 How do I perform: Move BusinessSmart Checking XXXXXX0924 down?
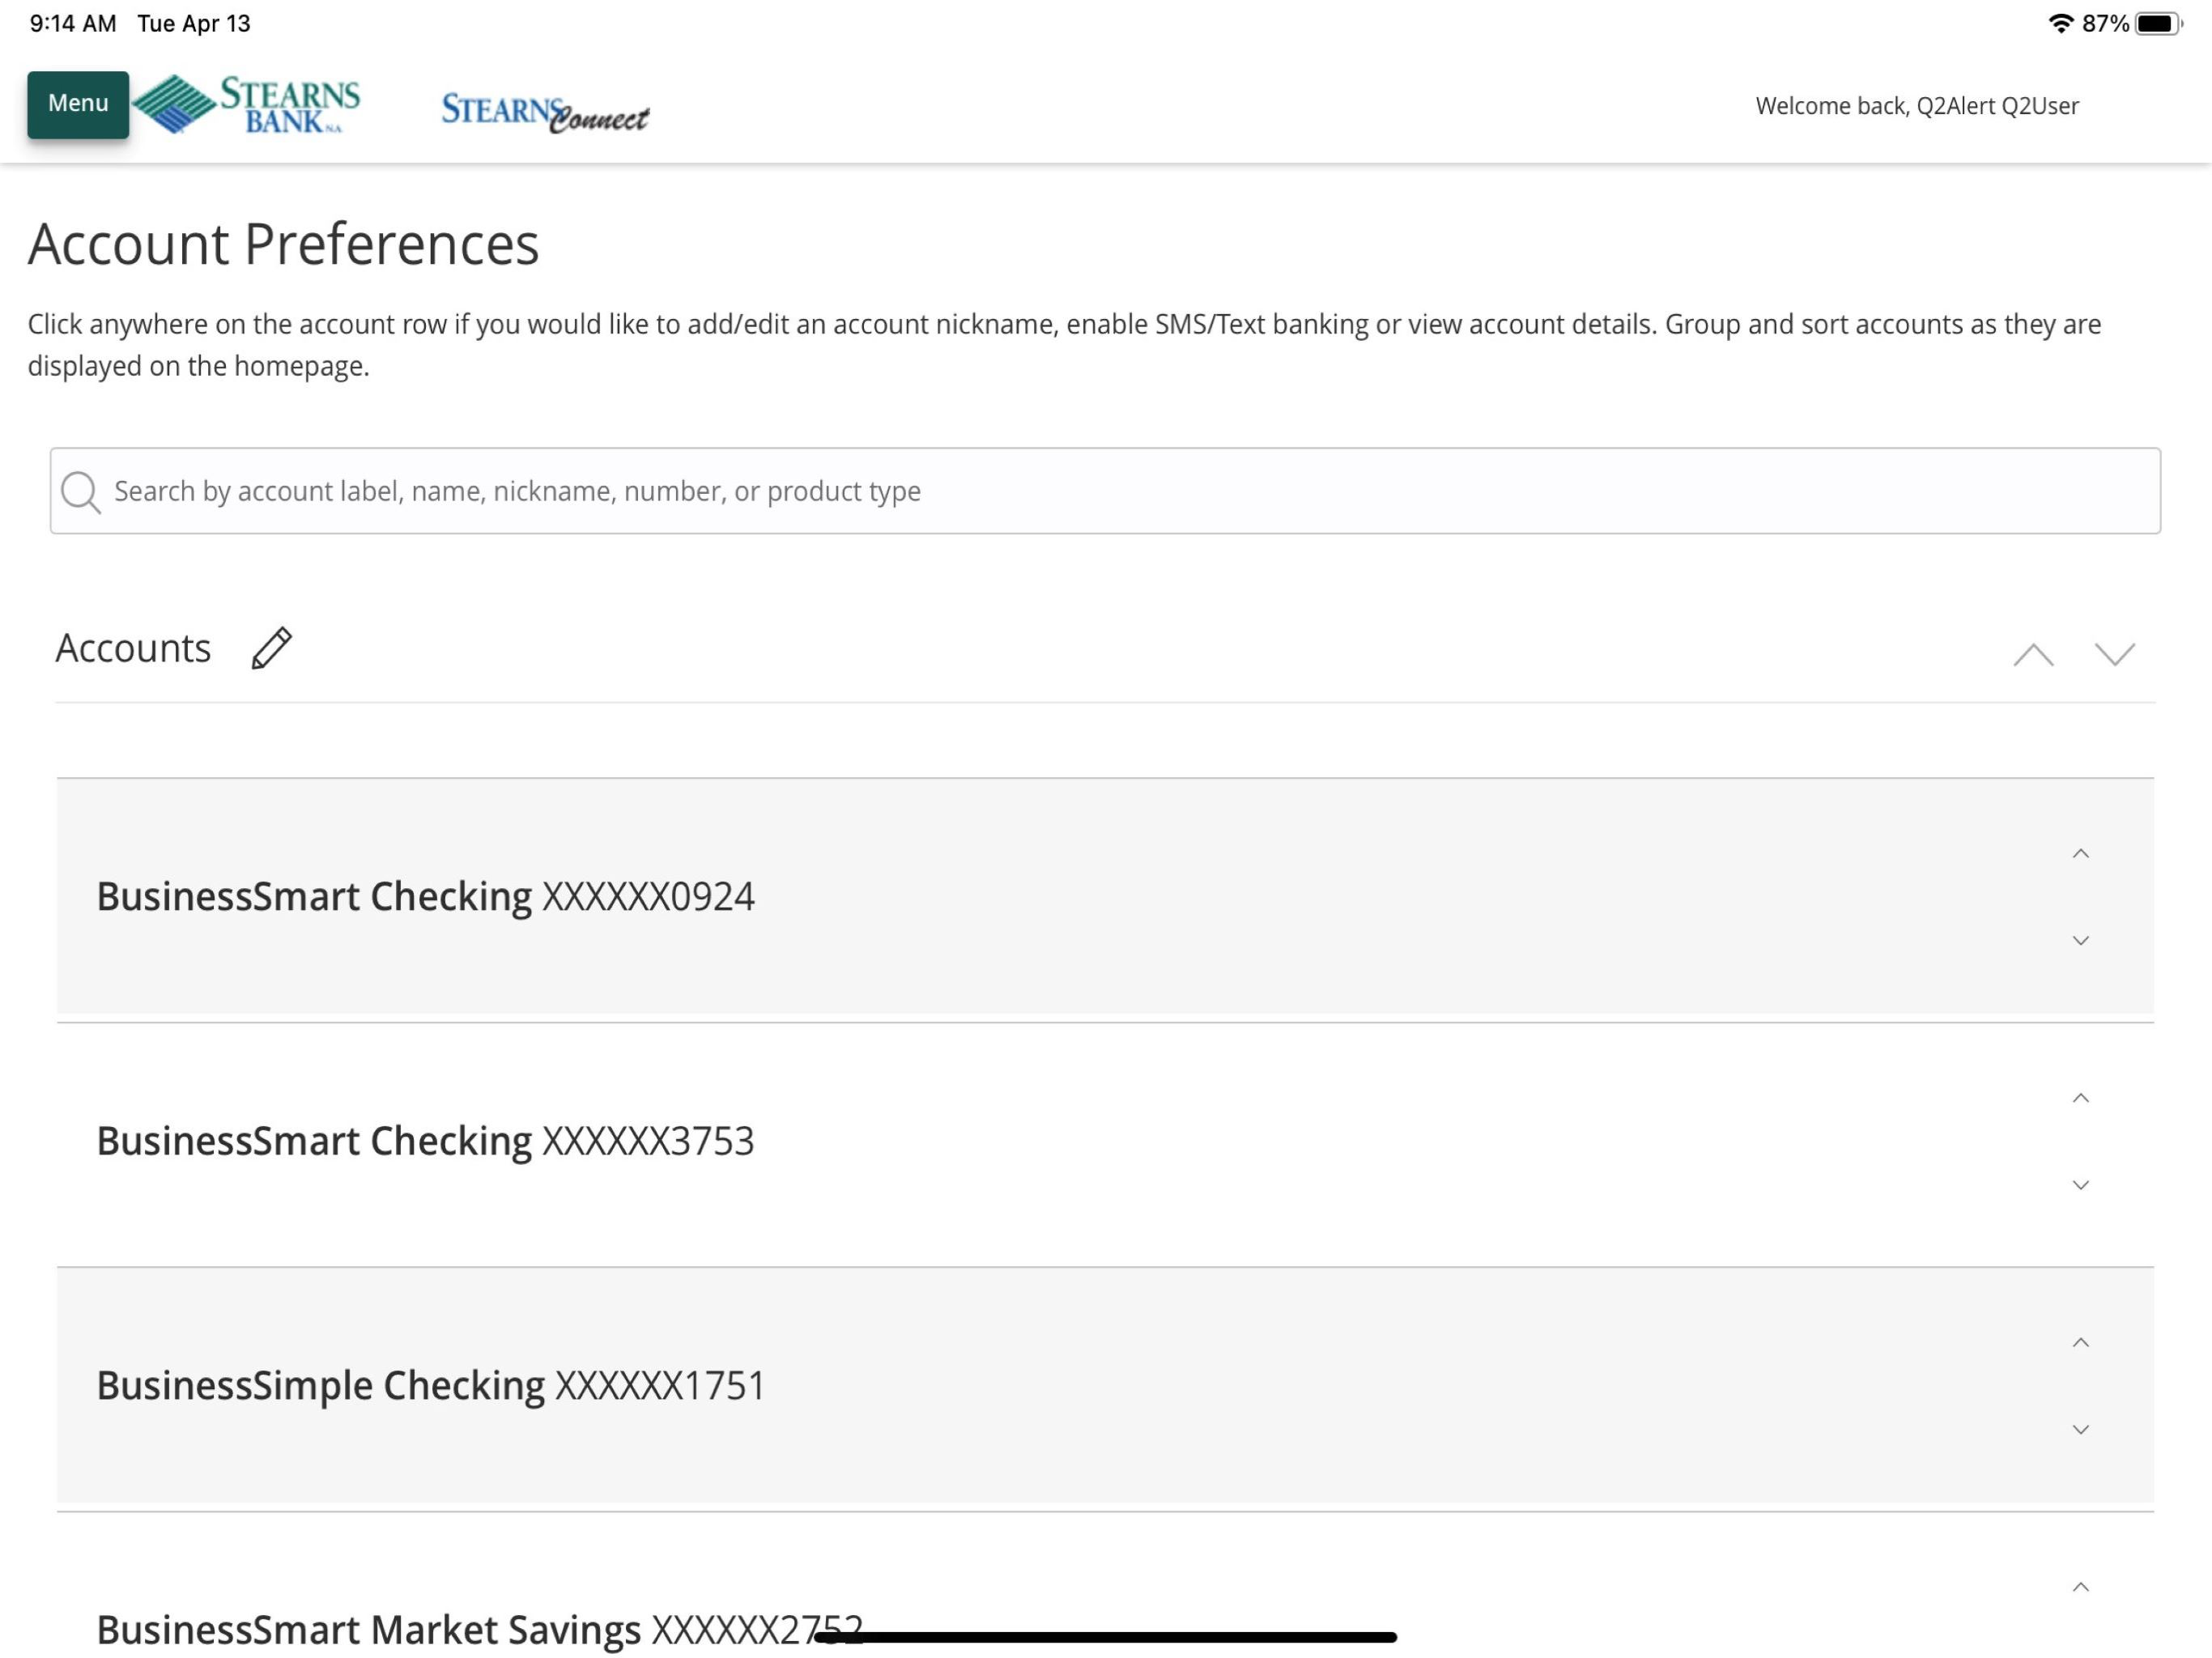(x=2081, y=940)
